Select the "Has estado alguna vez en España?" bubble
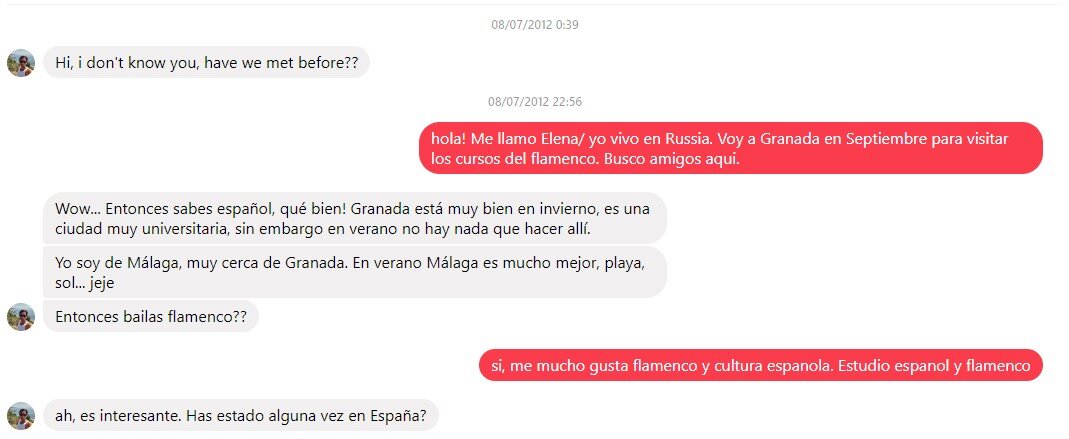The height and width of the screenshot is (439, 1069). coord(241,415)
